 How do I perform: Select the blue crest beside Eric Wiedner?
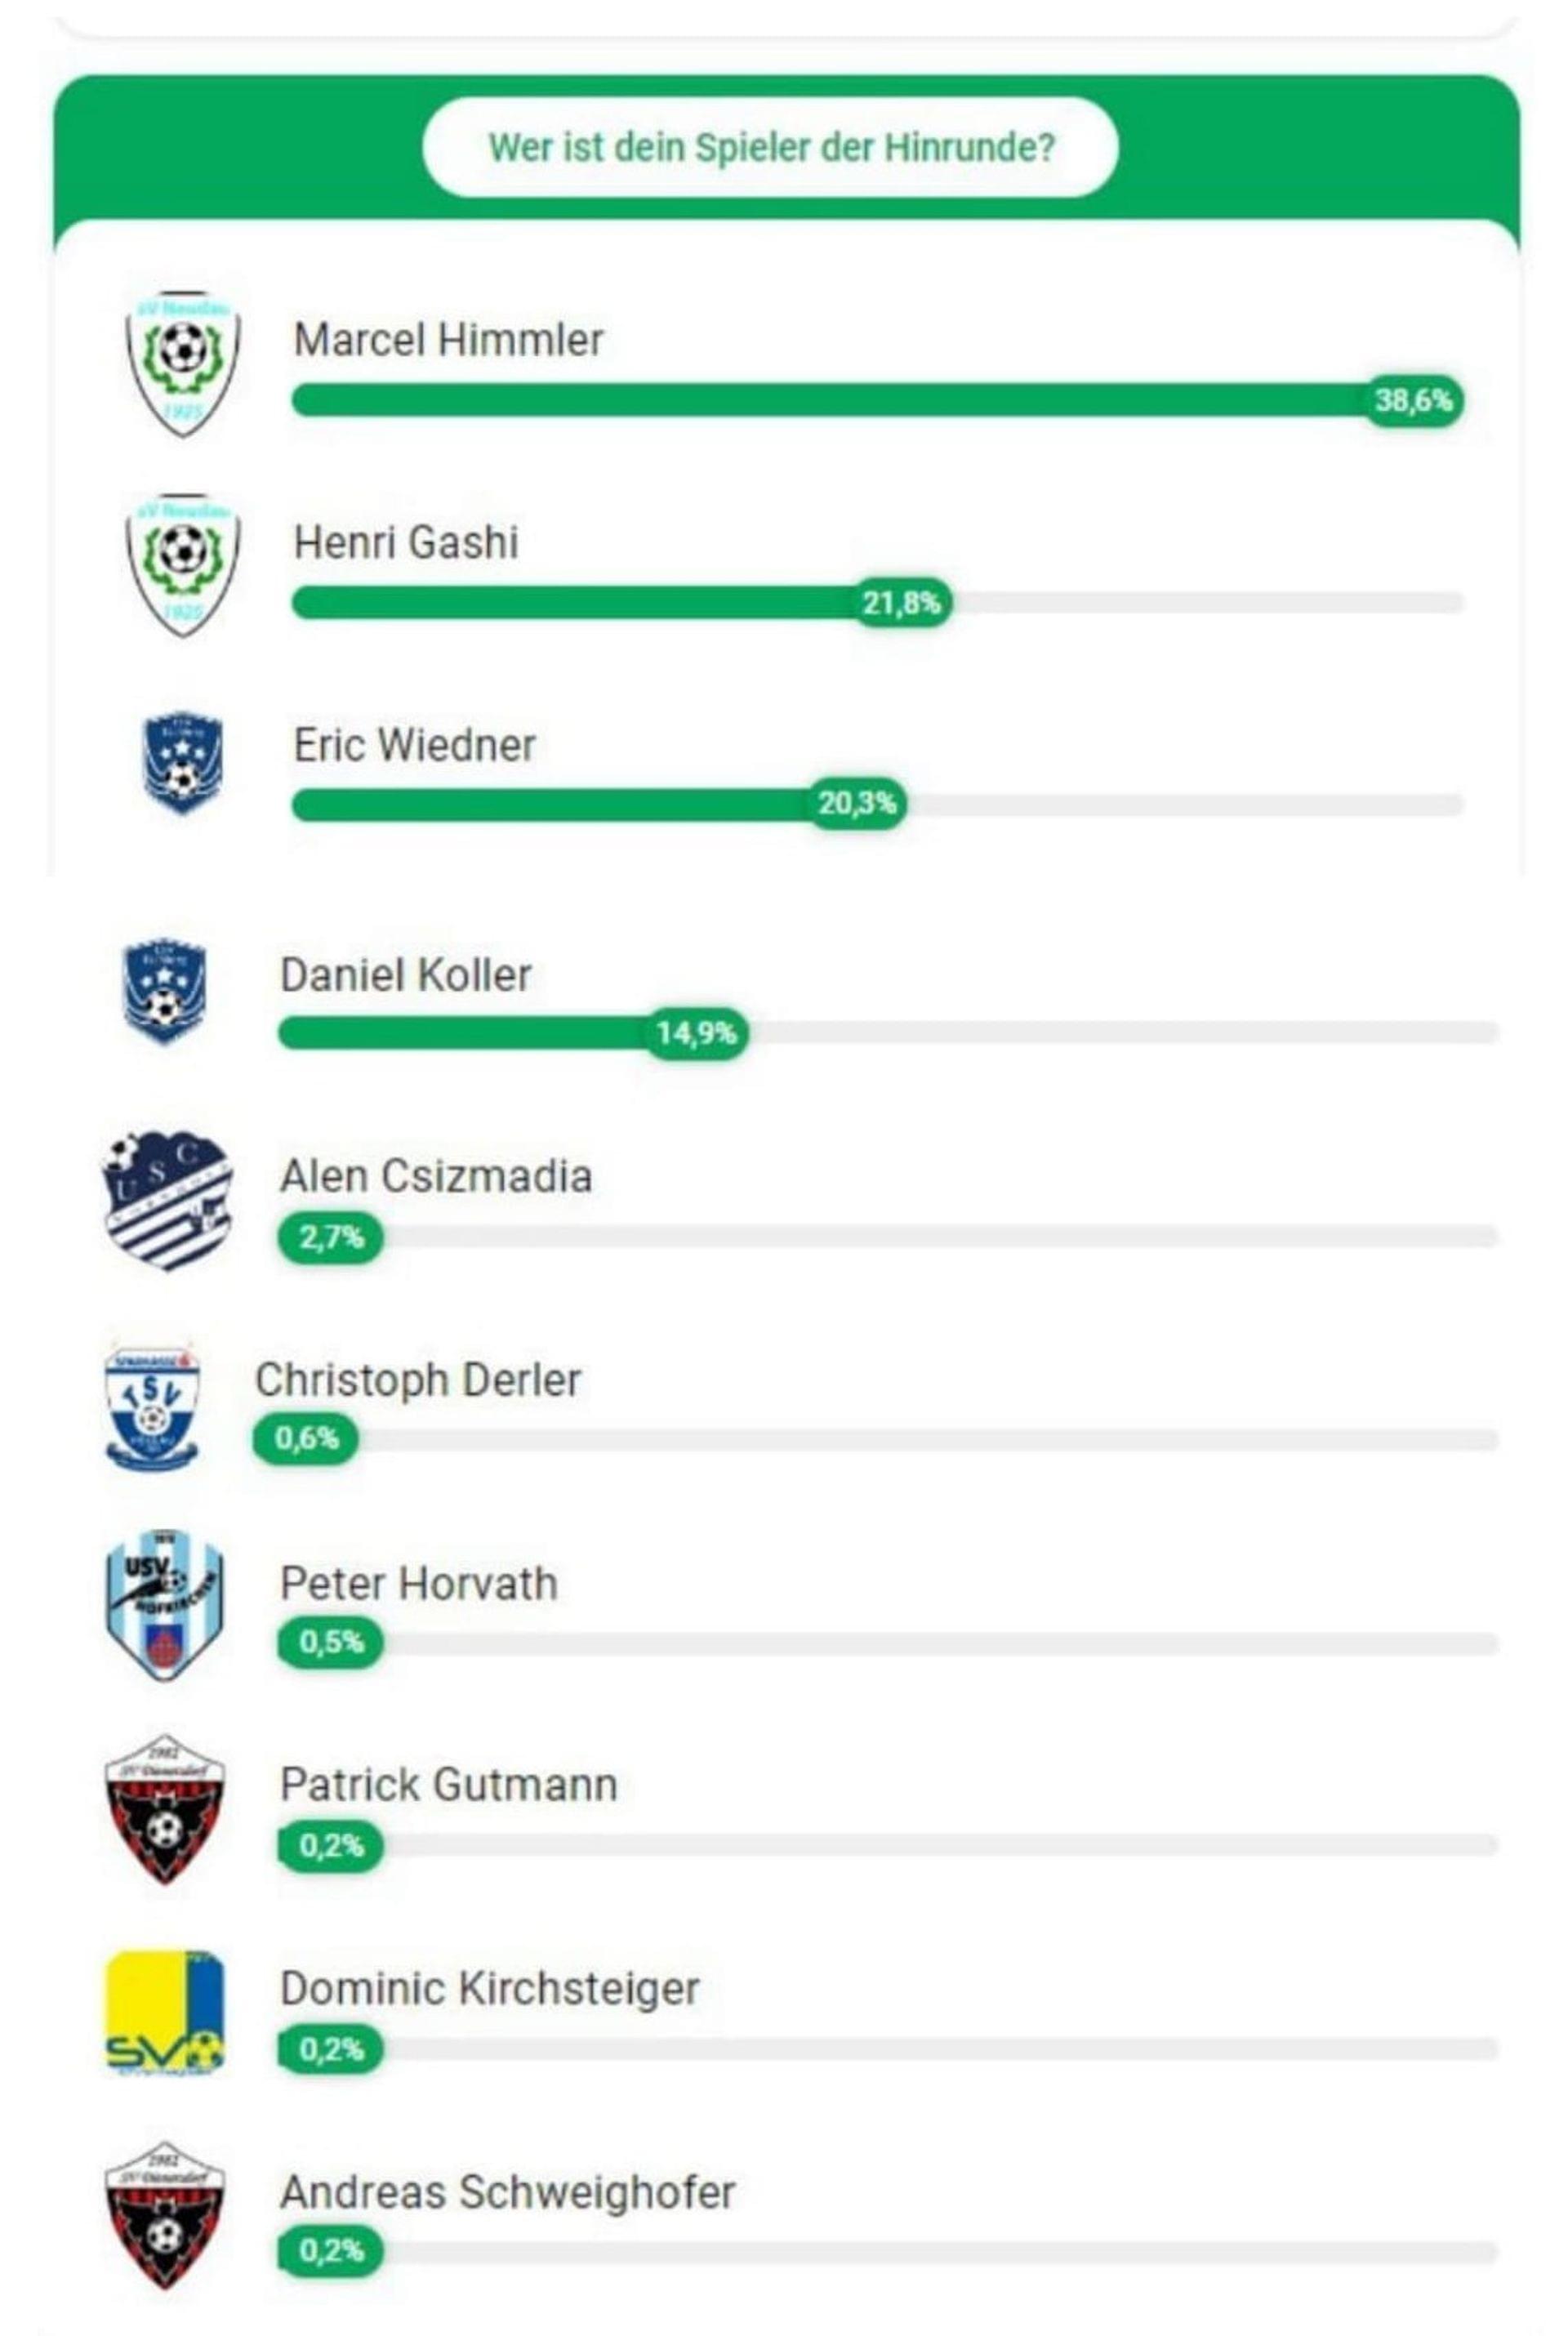[x=182, y=763]
